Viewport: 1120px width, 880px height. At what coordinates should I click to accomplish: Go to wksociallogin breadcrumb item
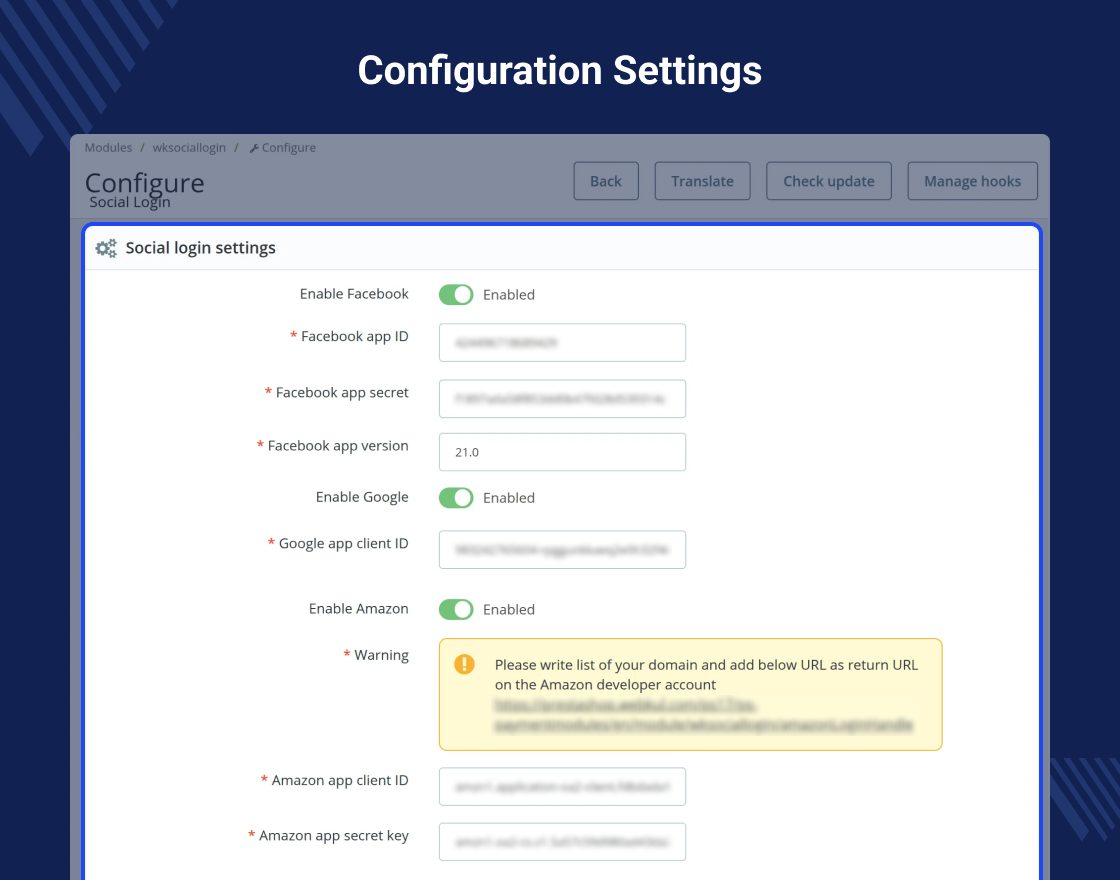click(x=189, y=148)
